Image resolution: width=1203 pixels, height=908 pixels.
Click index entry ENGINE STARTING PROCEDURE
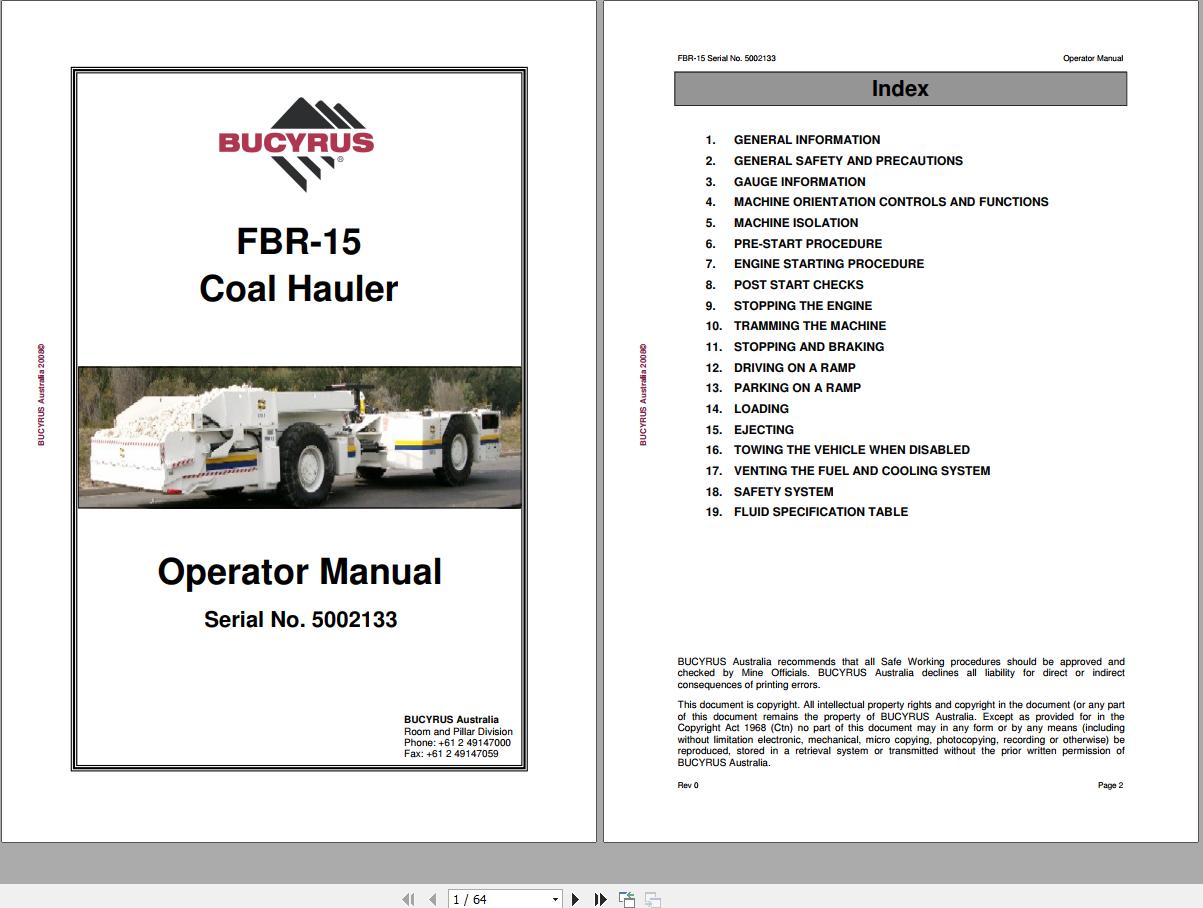pyautogui.click(x=829, y=264)
